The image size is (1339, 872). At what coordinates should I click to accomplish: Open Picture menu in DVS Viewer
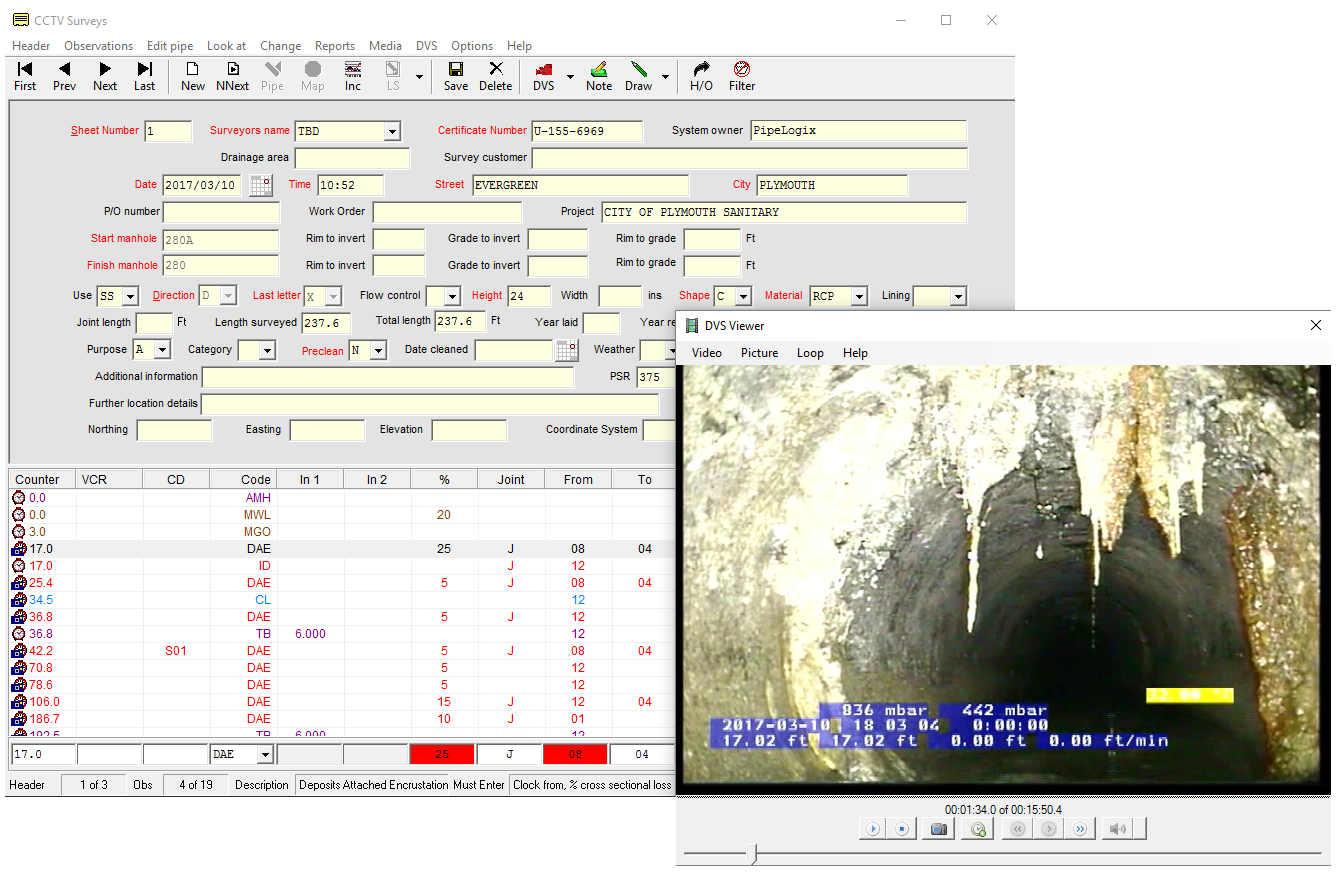point(760,353)
